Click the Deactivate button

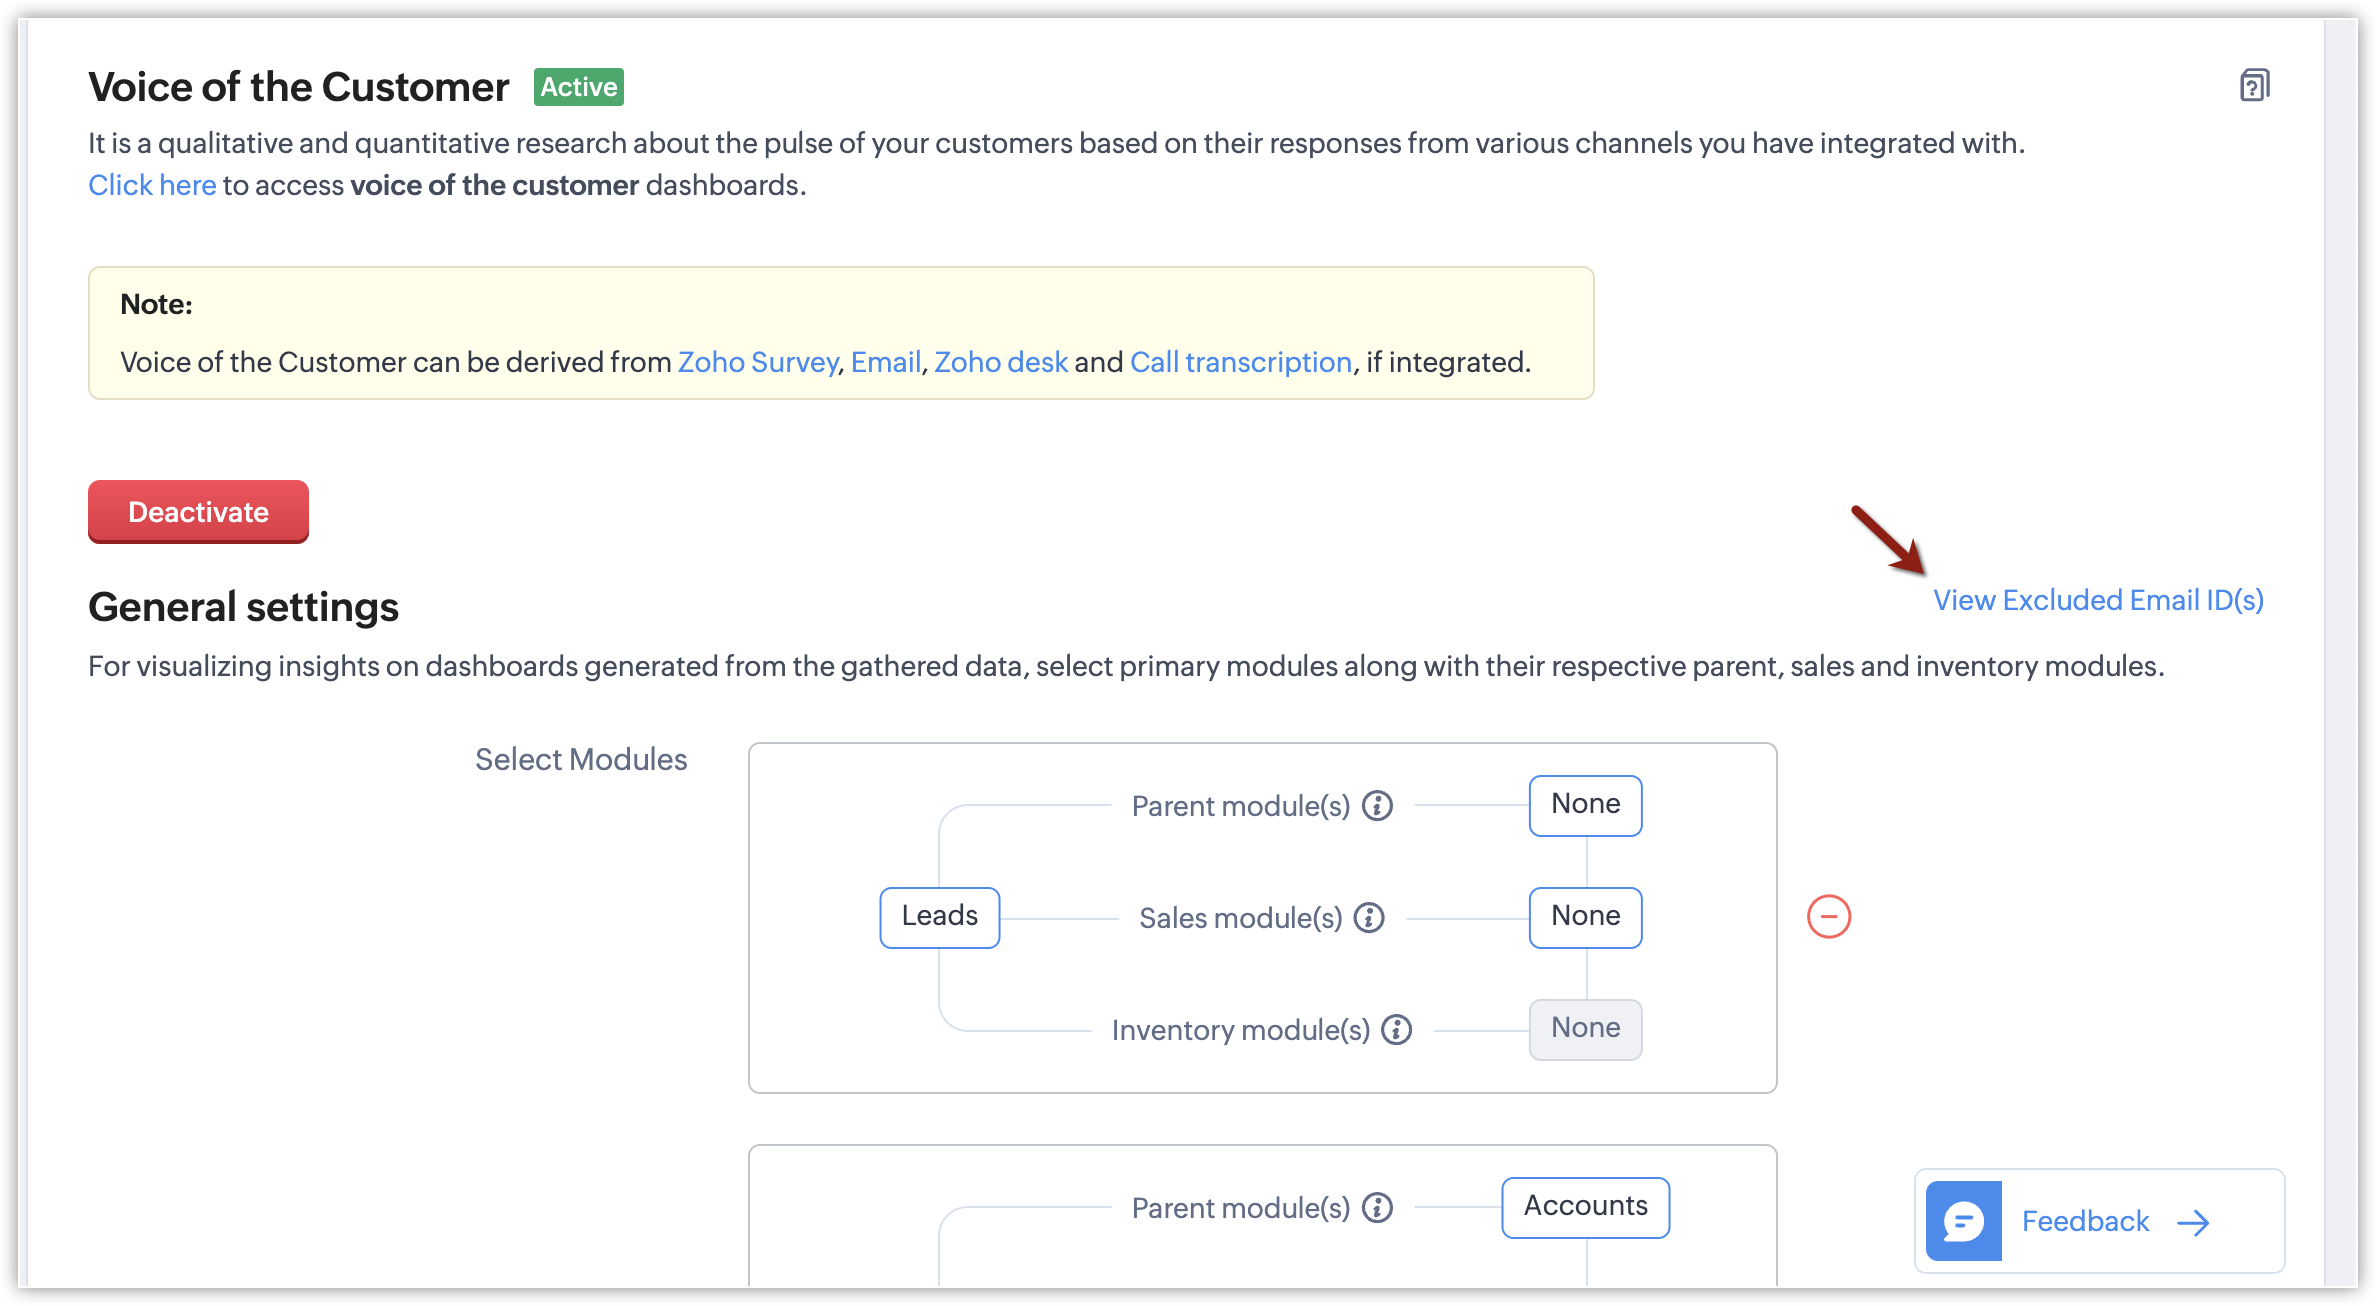point(198,512)
